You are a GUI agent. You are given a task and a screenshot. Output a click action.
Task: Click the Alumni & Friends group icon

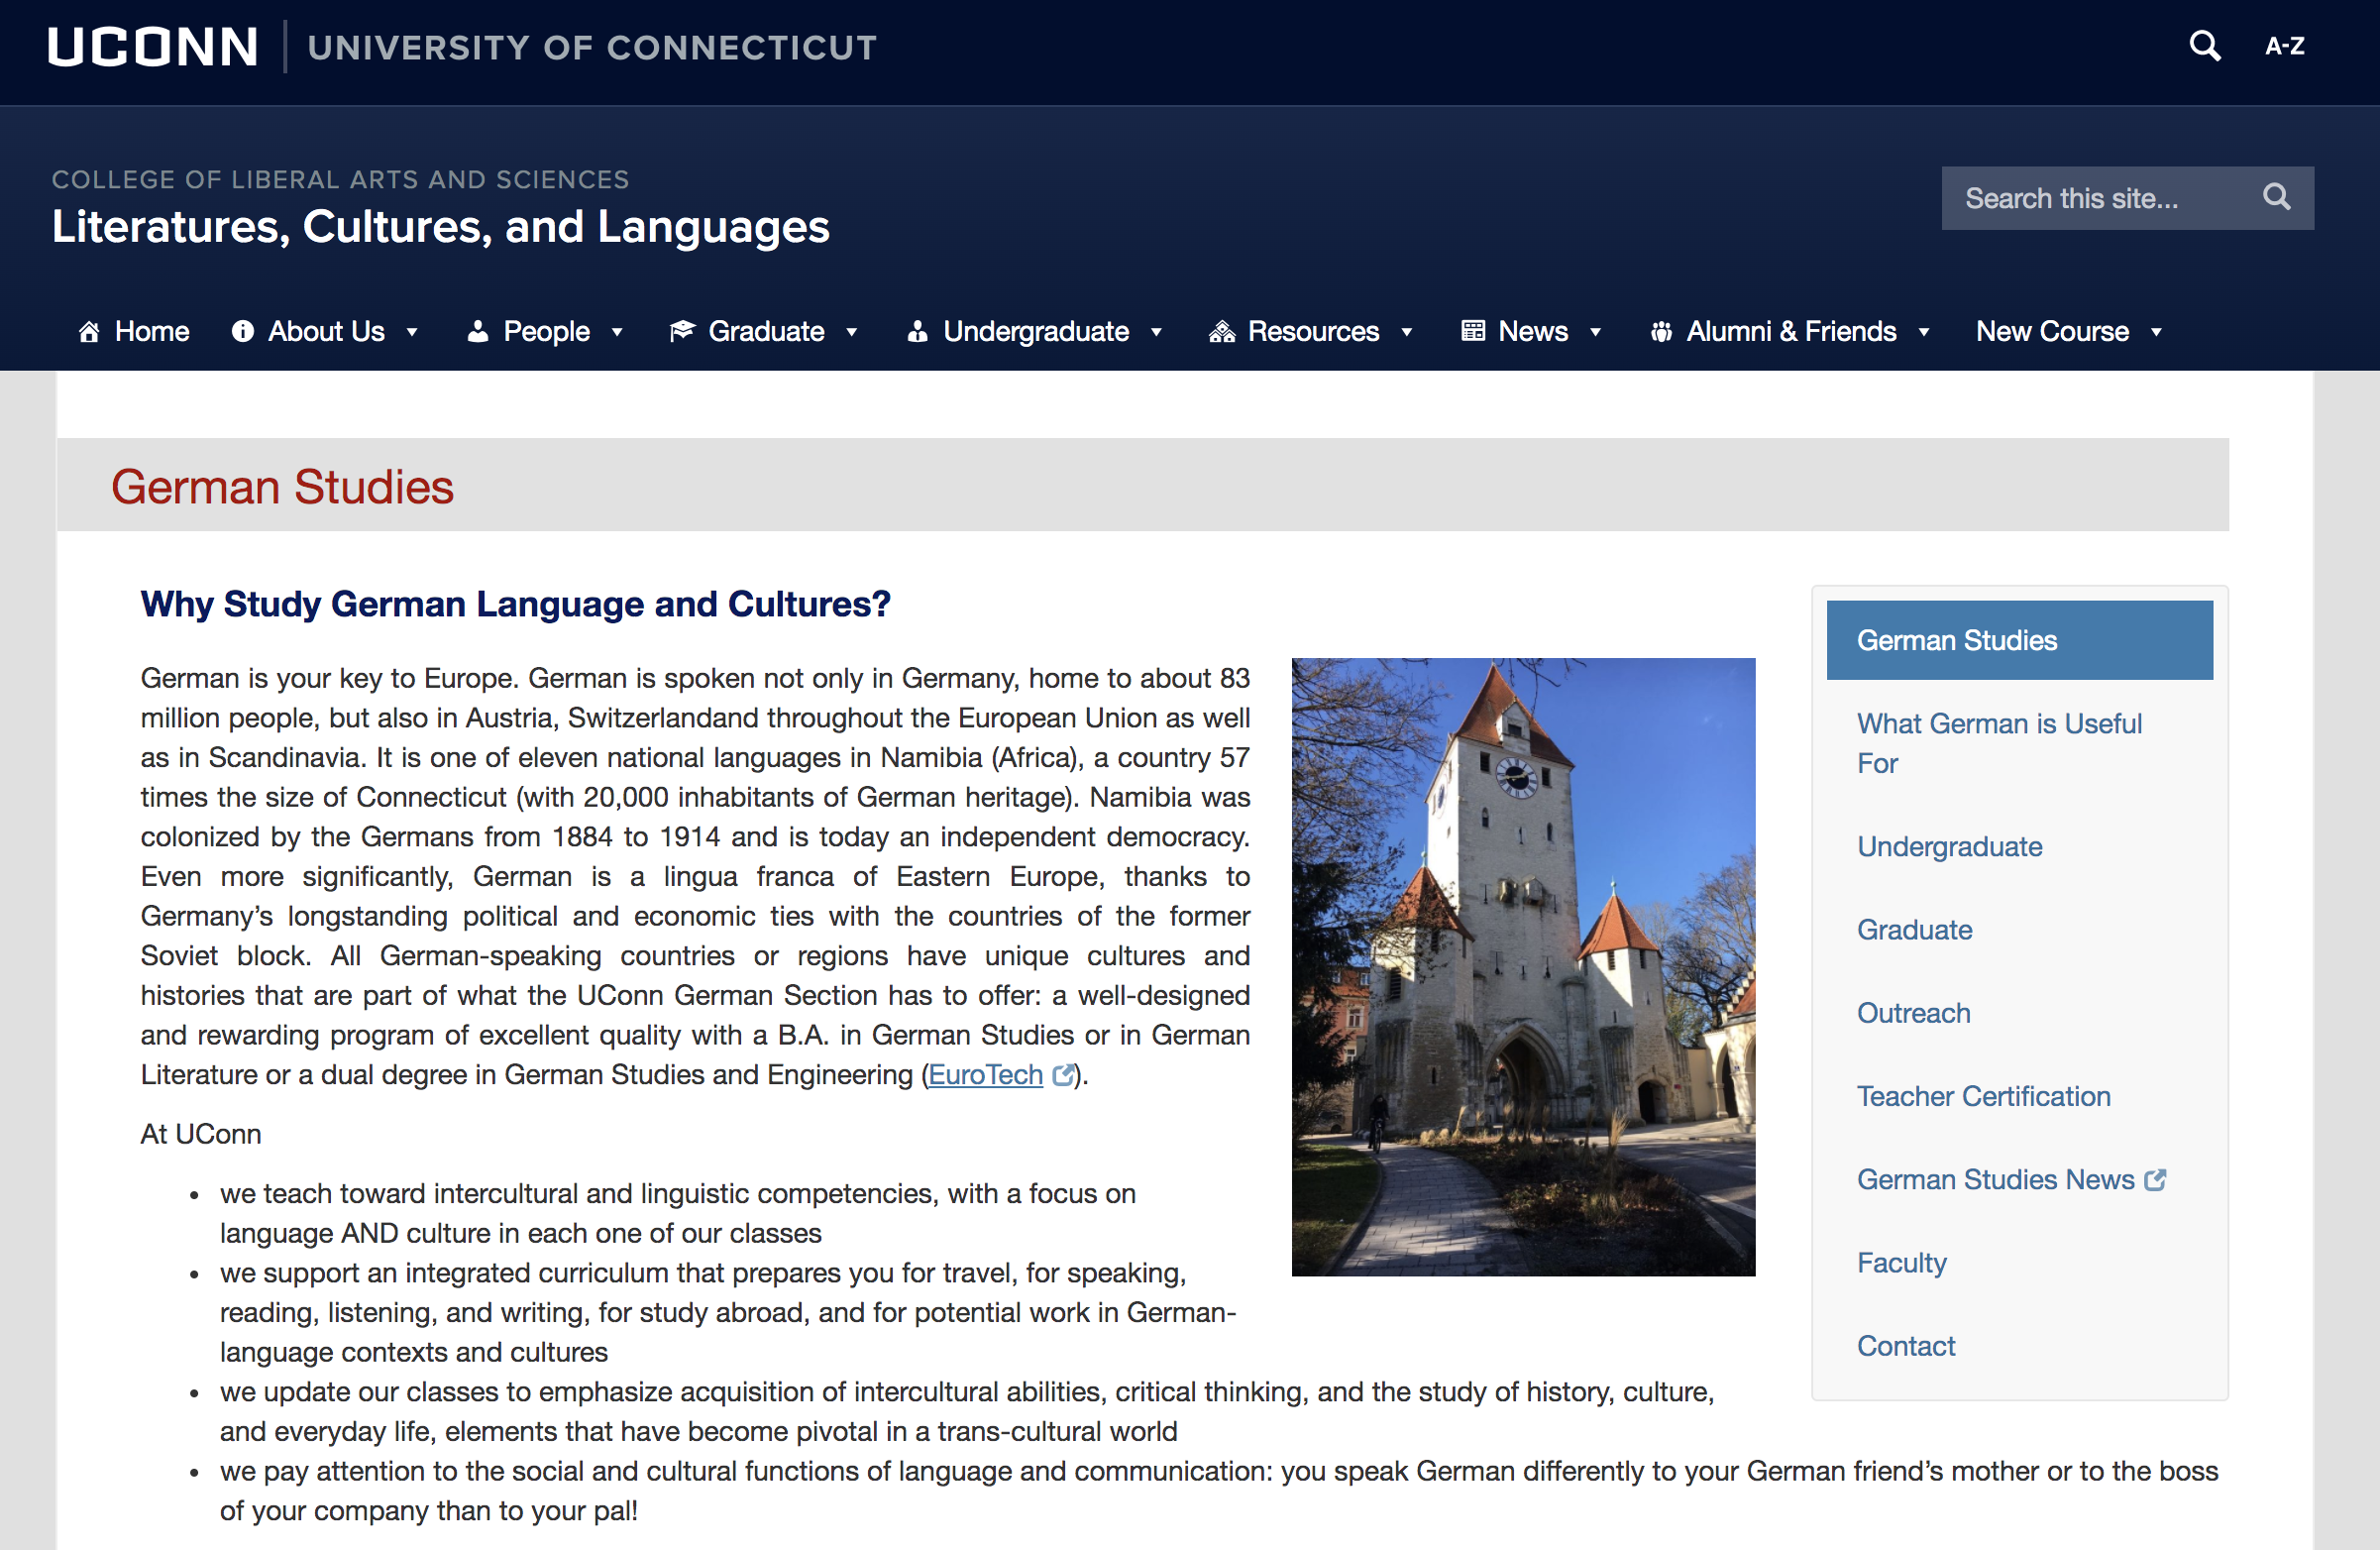pyautogui.click(x=1660, y=332)
